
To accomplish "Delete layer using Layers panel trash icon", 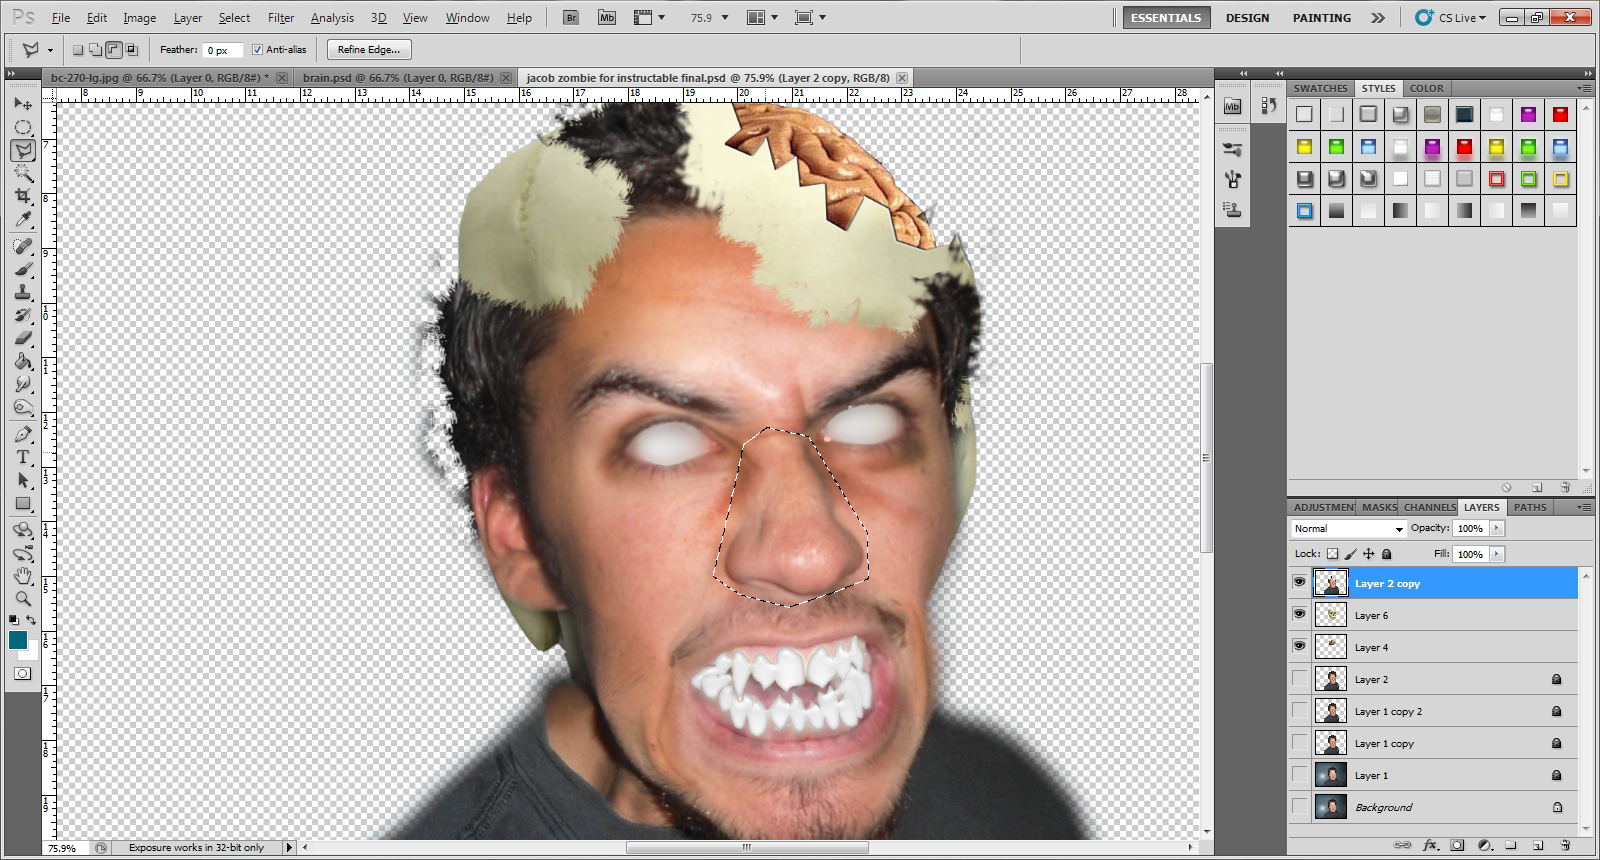I will click(1565, 845).
